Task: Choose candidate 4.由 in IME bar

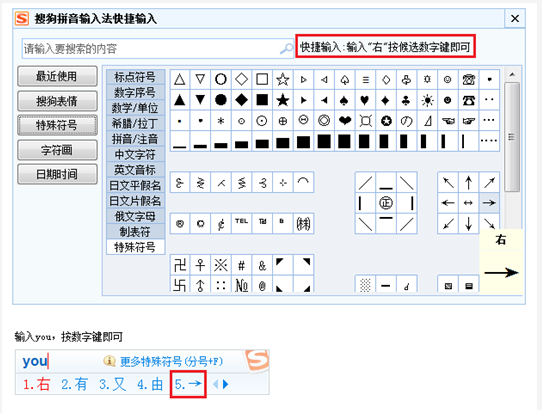Action: pos(150,384)
